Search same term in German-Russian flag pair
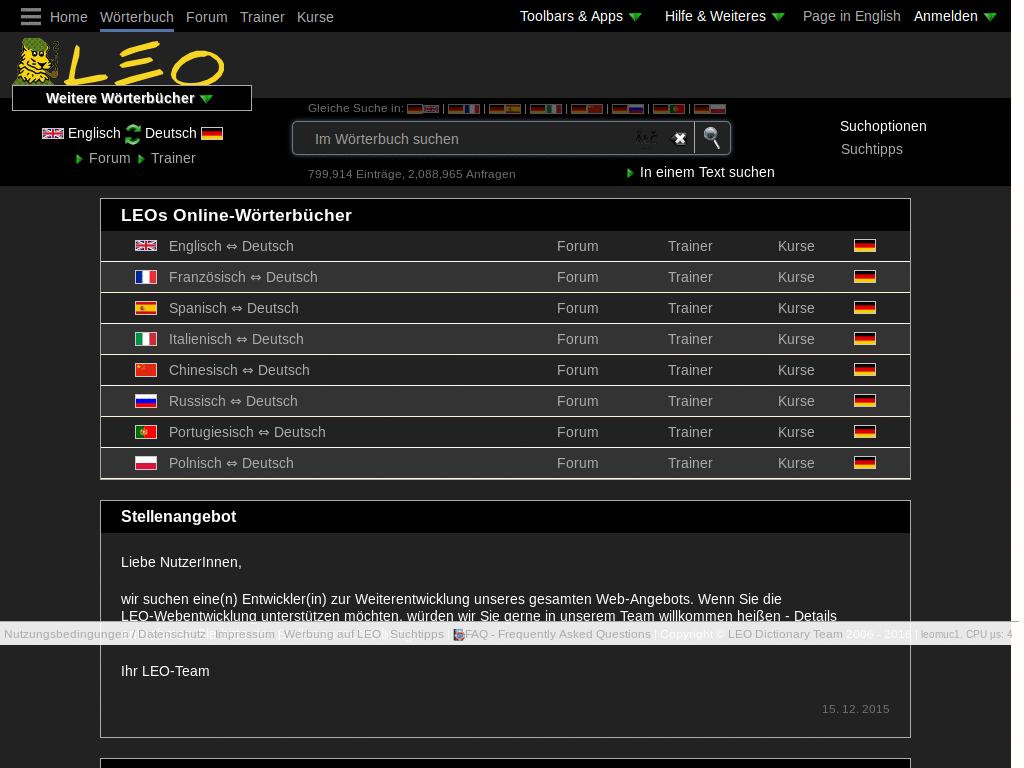Viewport: 1024px width, 768px height. click(628, 109)
